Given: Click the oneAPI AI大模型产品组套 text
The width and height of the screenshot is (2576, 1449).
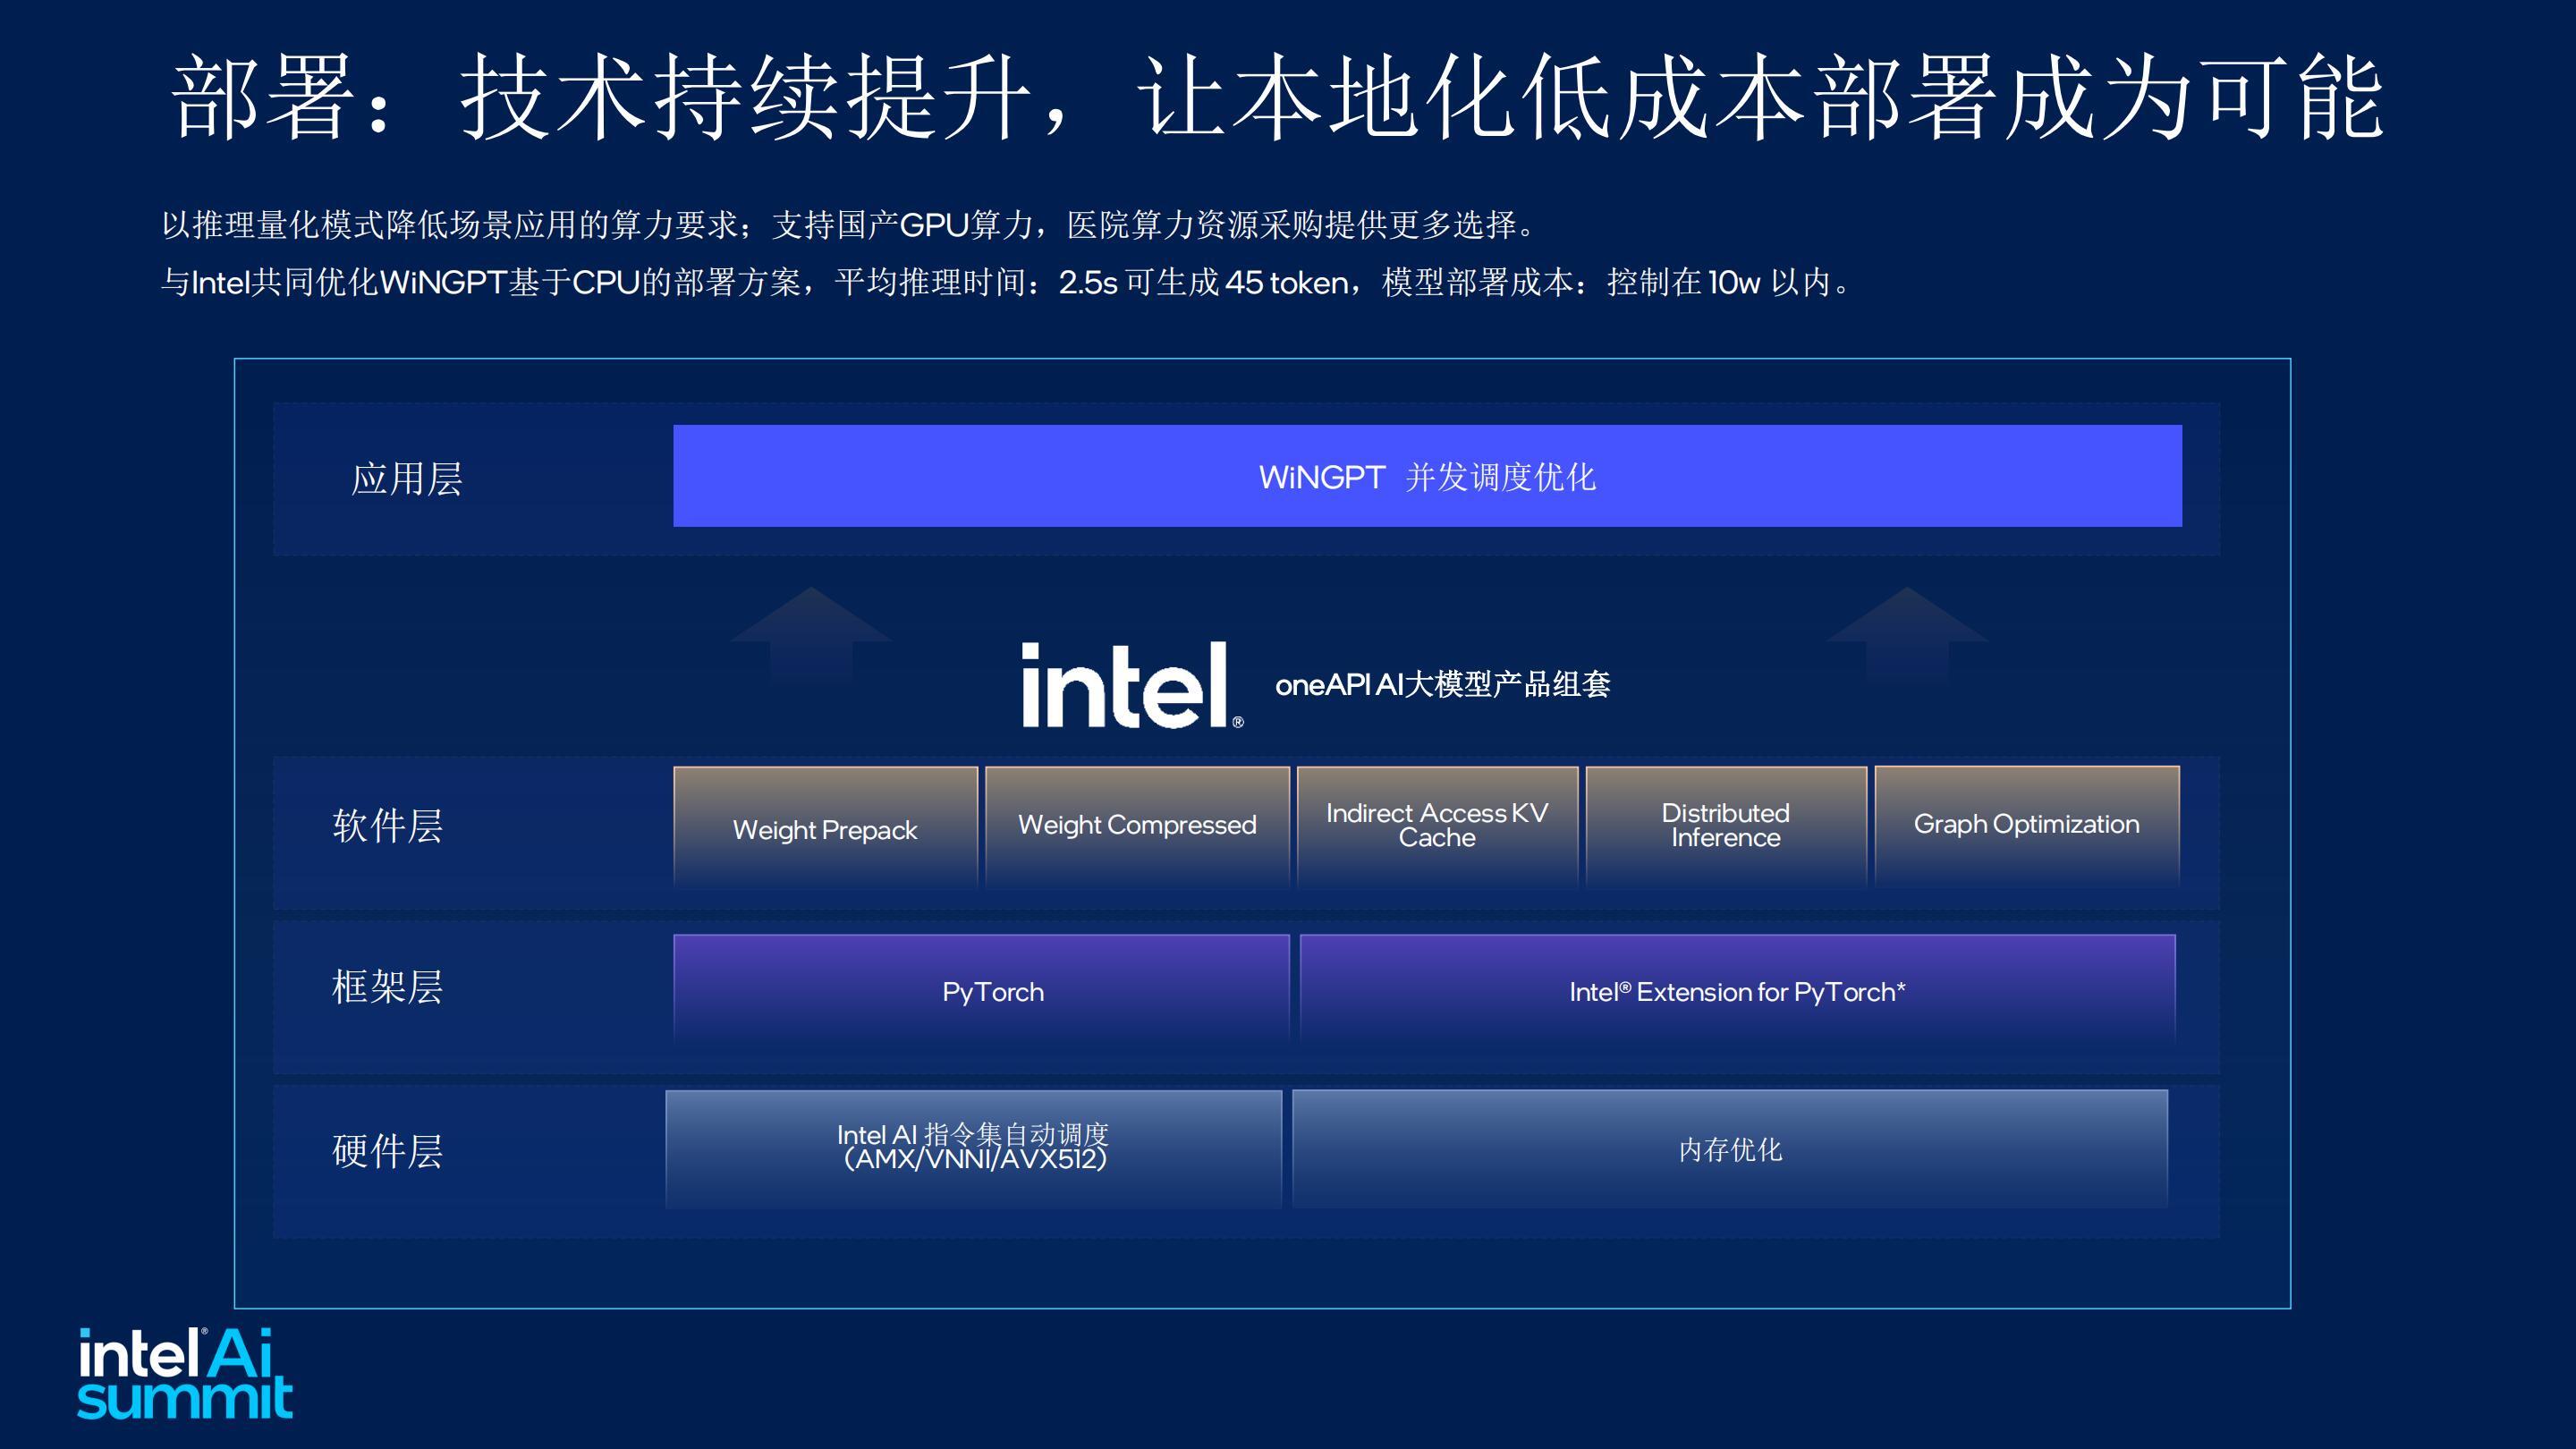Looking at the screenshot, I should pyautogui.click(x=1442, y=684).
